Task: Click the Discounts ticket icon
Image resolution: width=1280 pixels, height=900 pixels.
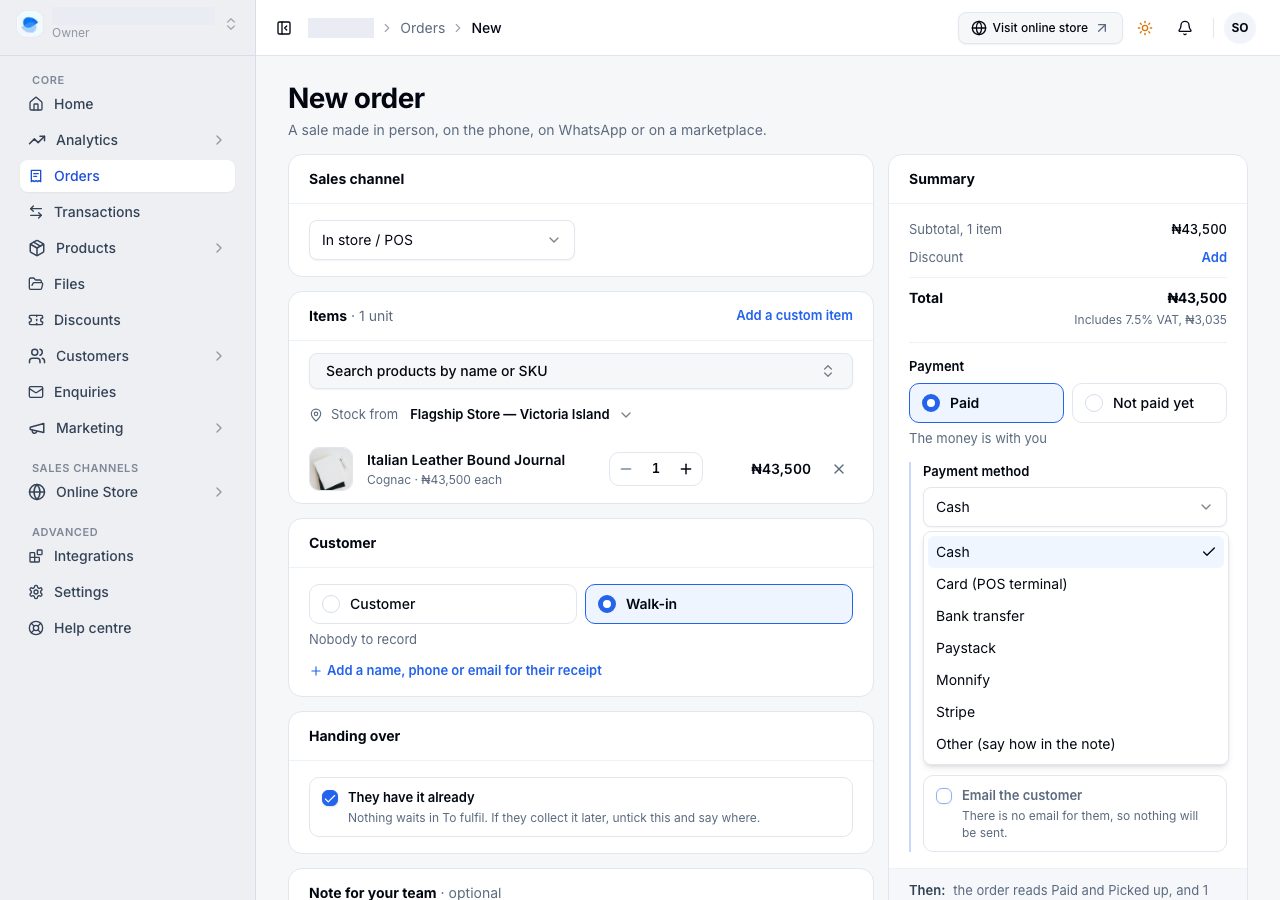Action: coord(37,320)
